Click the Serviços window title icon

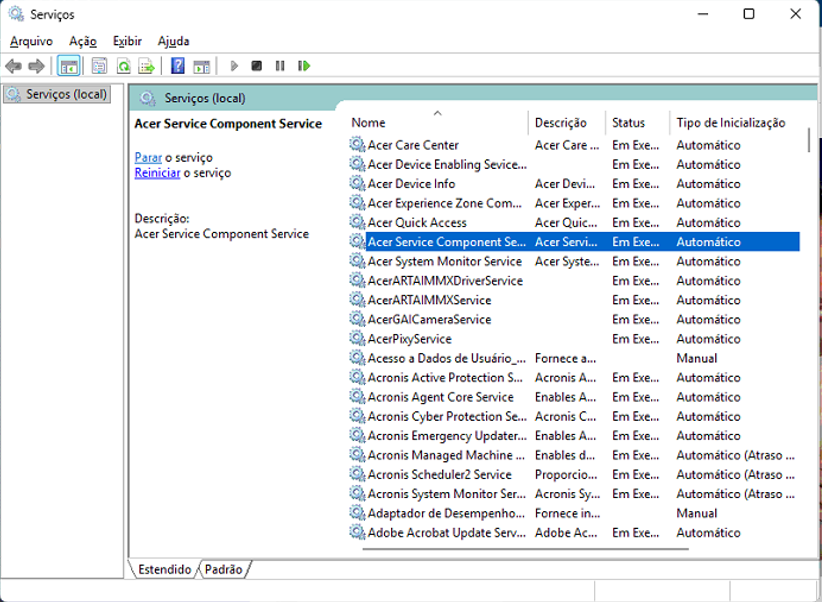point(16,14)
